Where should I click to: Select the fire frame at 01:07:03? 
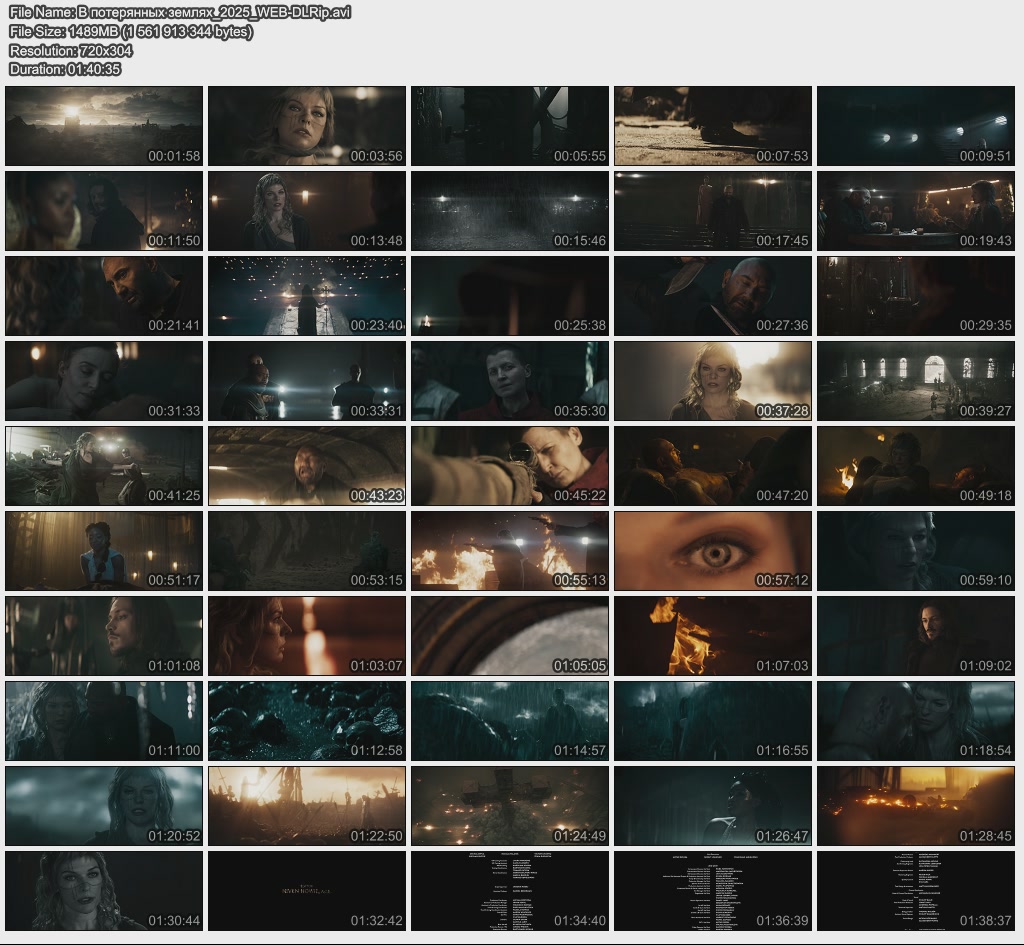coord(713,636)
